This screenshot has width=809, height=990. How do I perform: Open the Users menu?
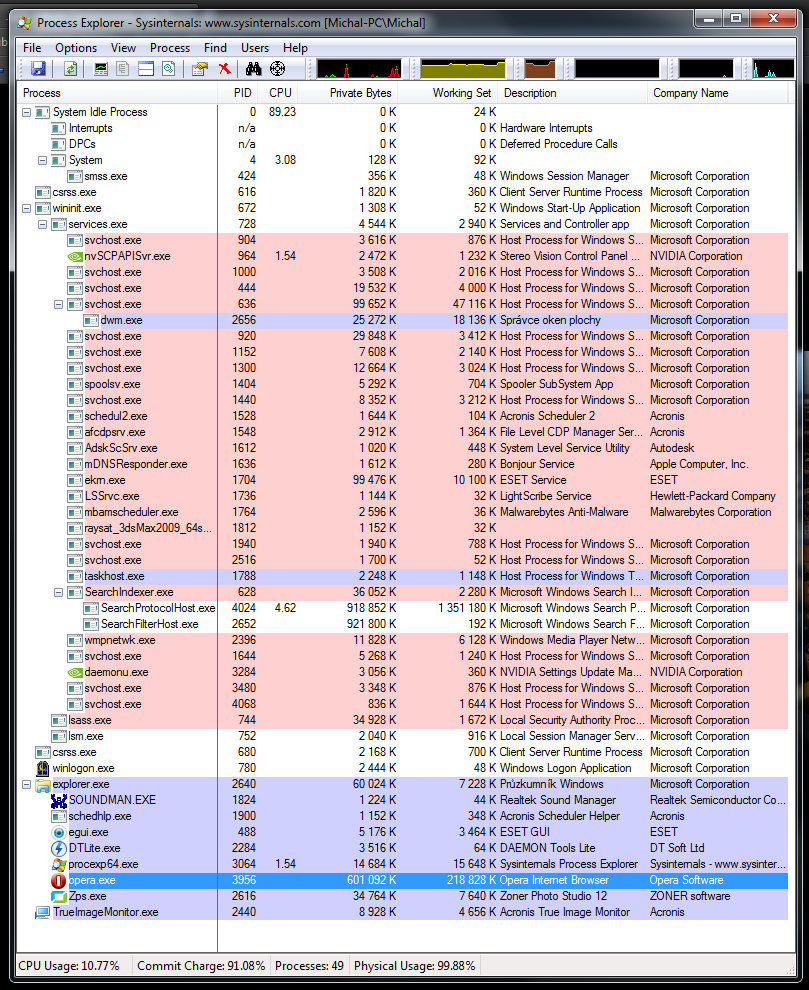coord(255,48)
